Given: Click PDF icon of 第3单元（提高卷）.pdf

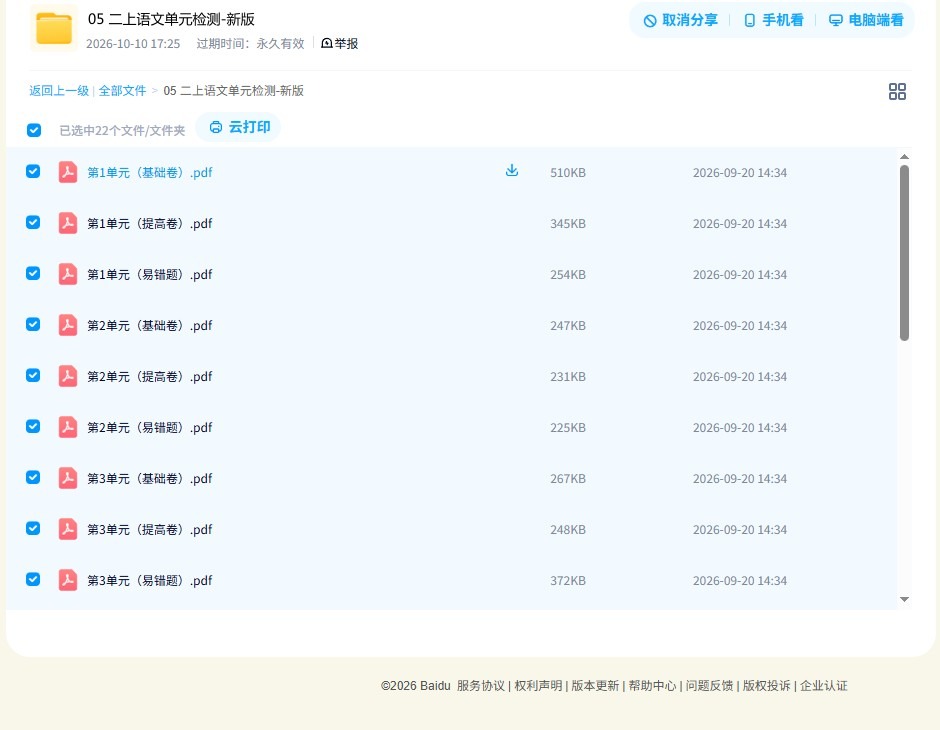Looking at the screenshot, I should 68,529.
